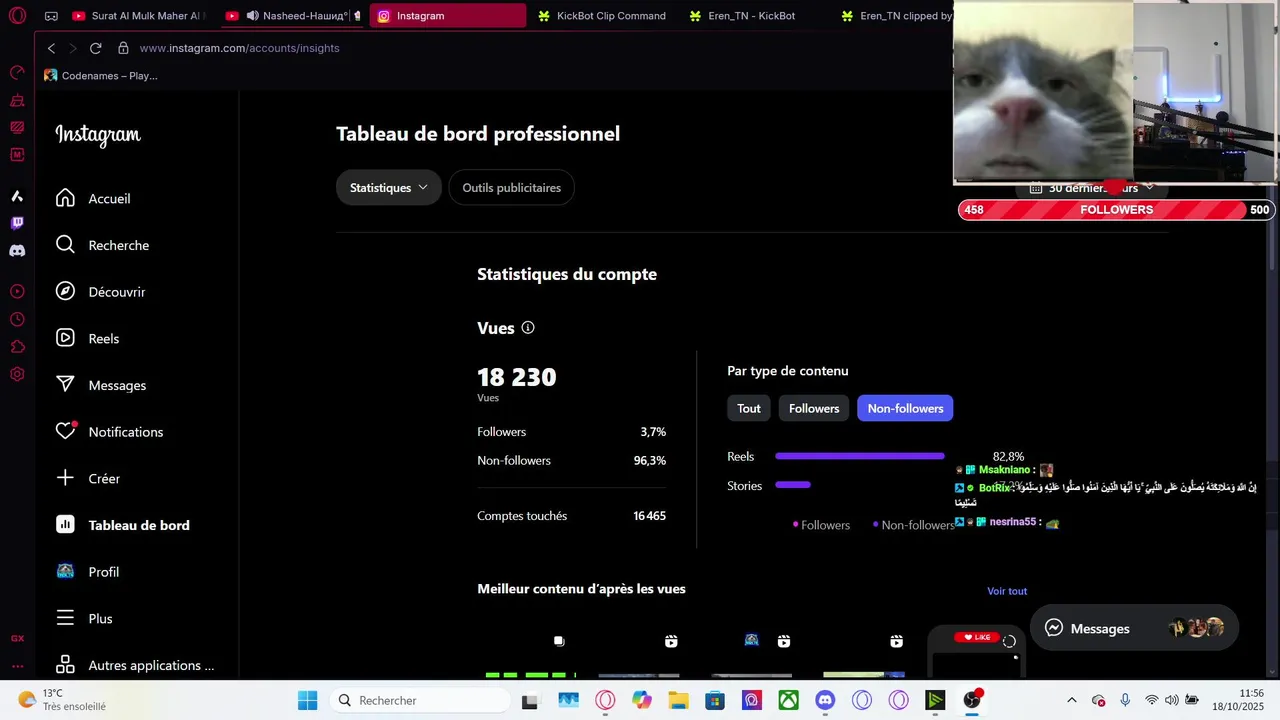Image resolution: width=1280 pixels, height=720 pixels.
Task: Open the Découvrir compass icon
Action: (x=65, y=291)
